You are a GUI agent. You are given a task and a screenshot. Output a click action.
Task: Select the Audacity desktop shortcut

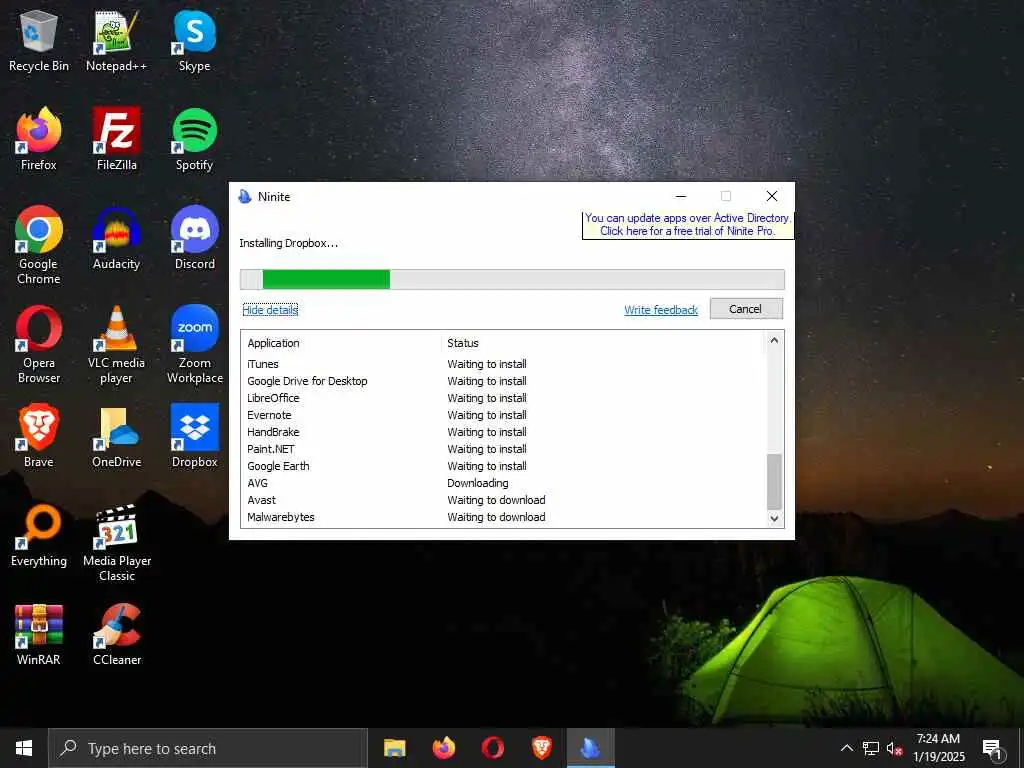click(116, 238)
